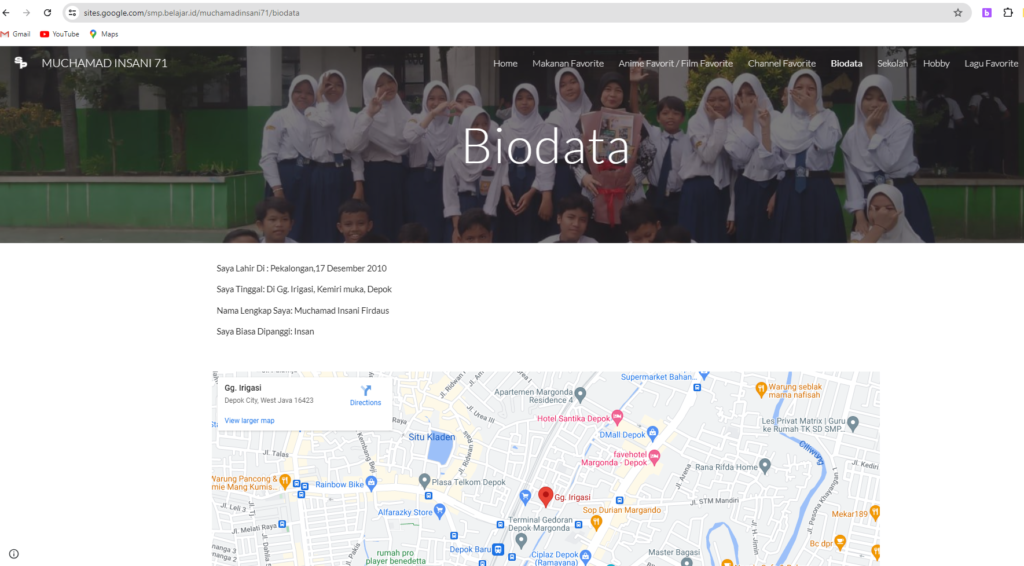Click the red Gg. Irigasi map pin
The width and height of the screenshot is (1024, 566).
[546, 496]
